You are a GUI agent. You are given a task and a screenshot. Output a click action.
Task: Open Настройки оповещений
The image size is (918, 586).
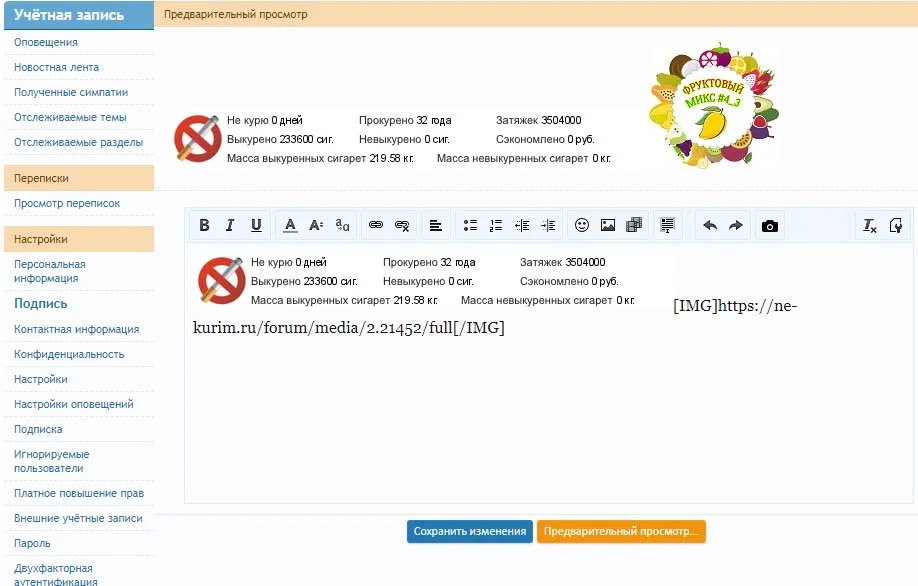(x=74, y=404)
